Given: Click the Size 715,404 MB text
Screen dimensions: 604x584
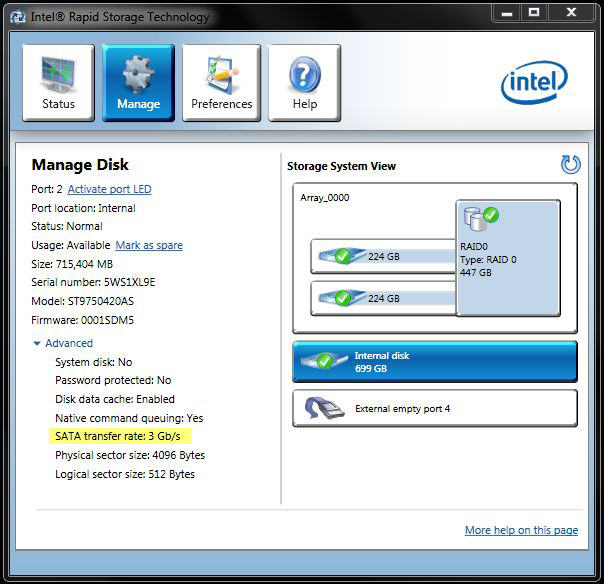Looking at the screenshot, I should pyautogui.click(x=72, y=264).
